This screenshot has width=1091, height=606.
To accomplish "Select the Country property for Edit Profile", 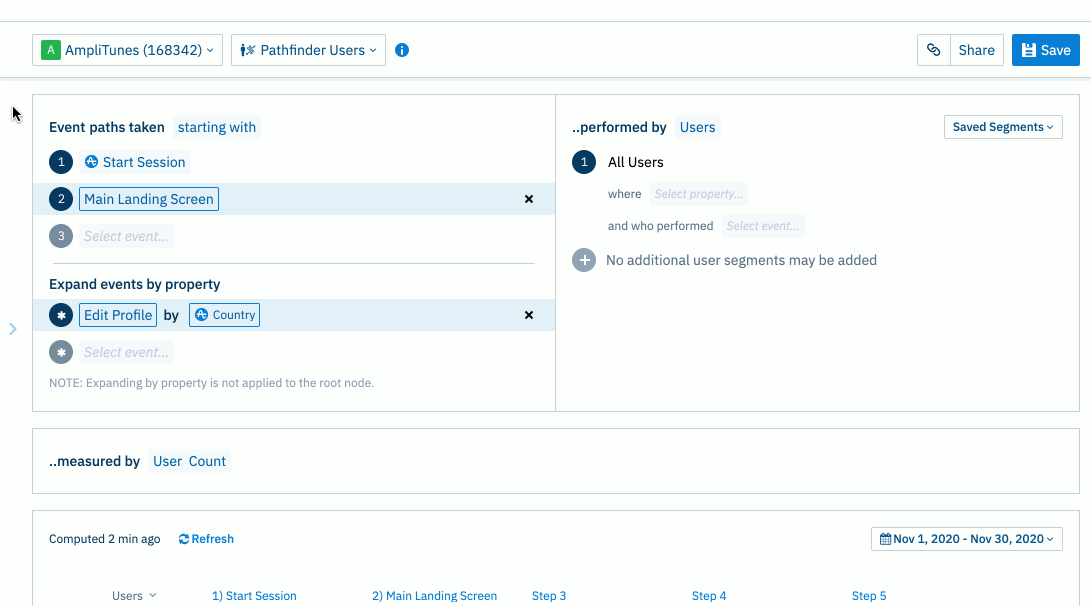I will pos(224,315).
